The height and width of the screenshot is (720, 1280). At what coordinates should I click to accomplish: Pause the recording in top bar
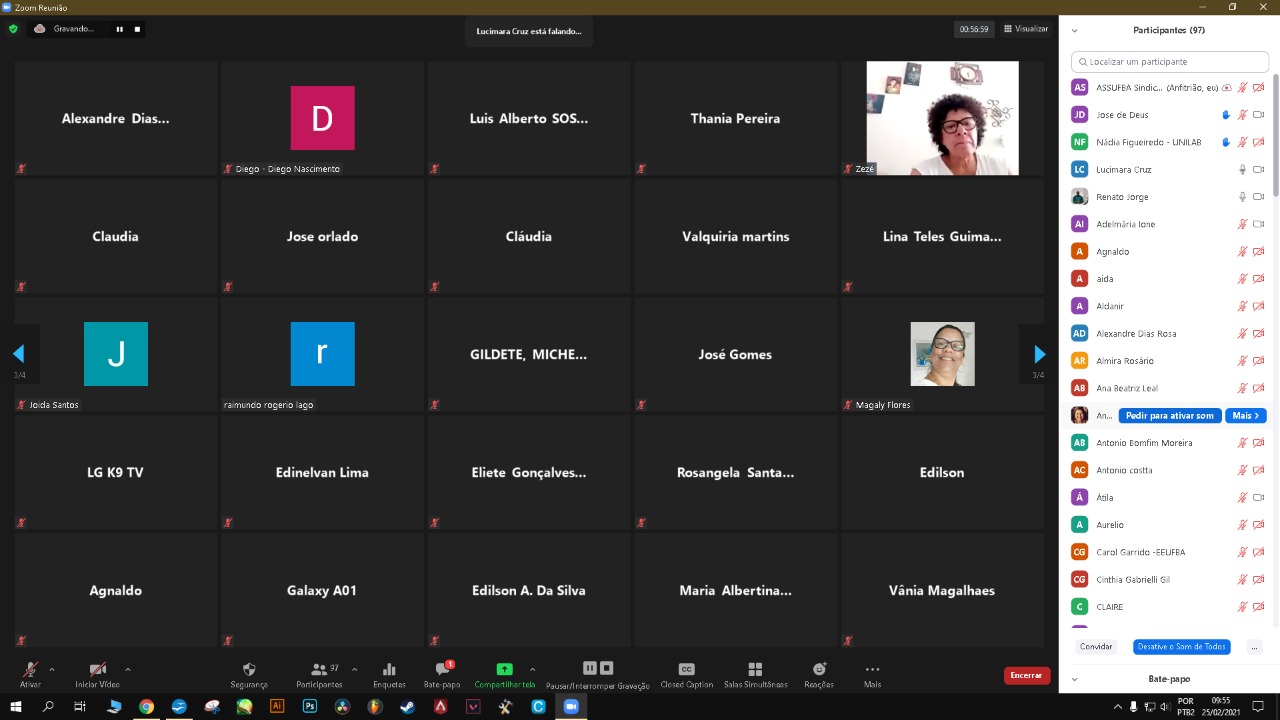pyautogui.click(x=119, y=29)
